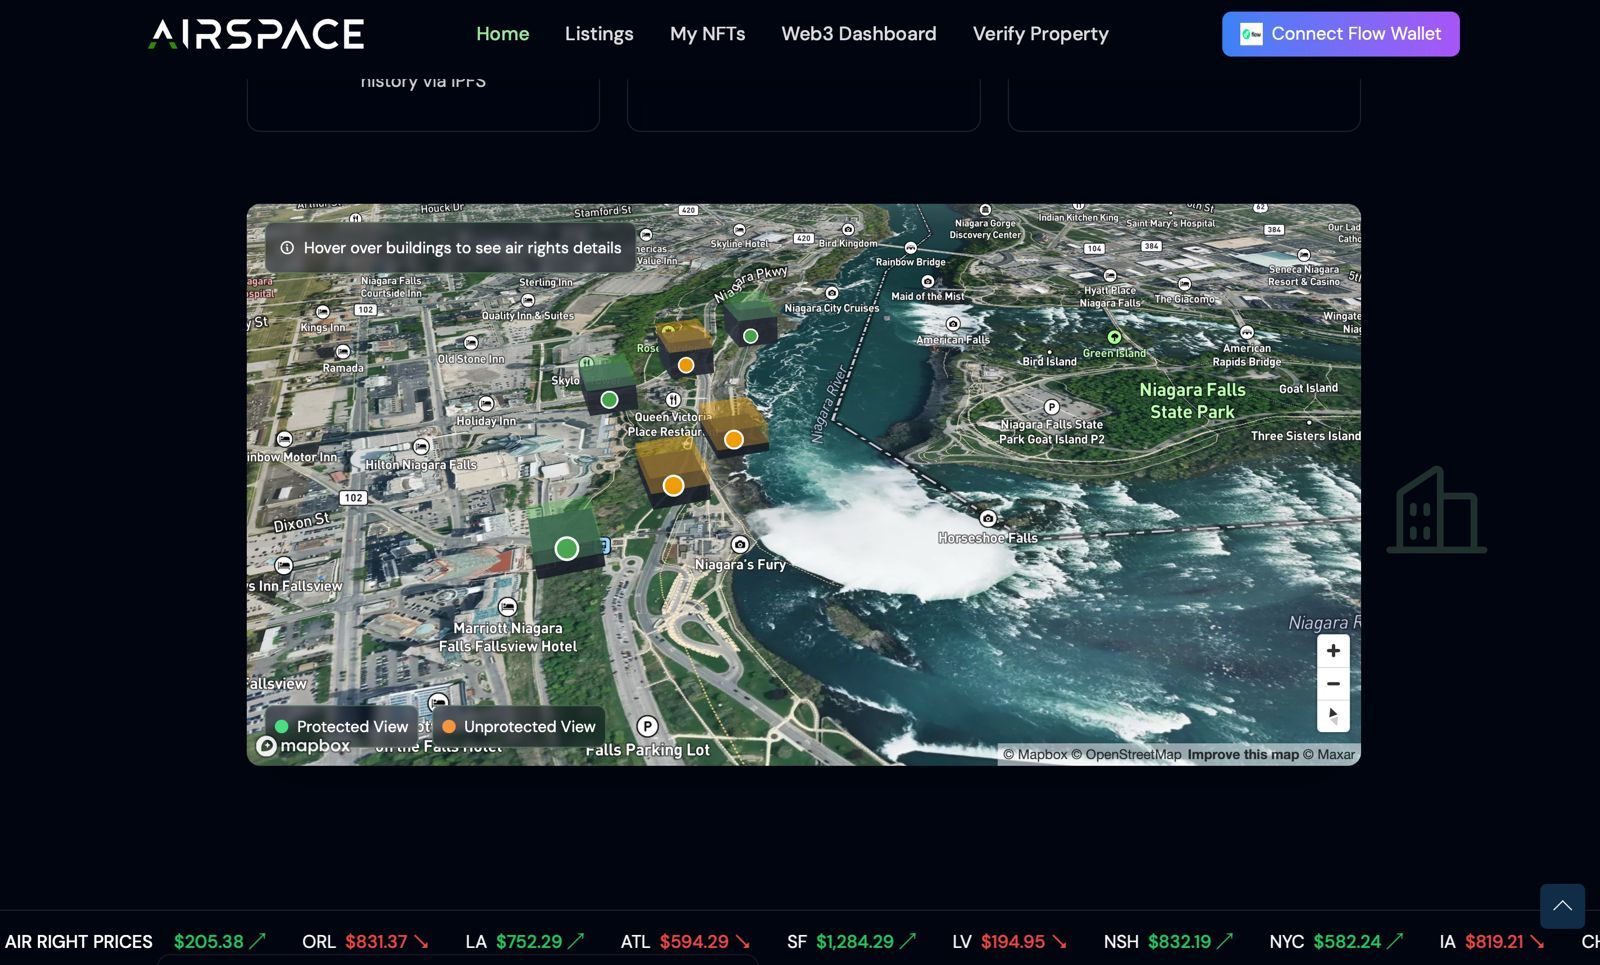Screen dimensions: 1600x965
Task: Click the Maid of the Mist marker
Action: click(928, 282)
